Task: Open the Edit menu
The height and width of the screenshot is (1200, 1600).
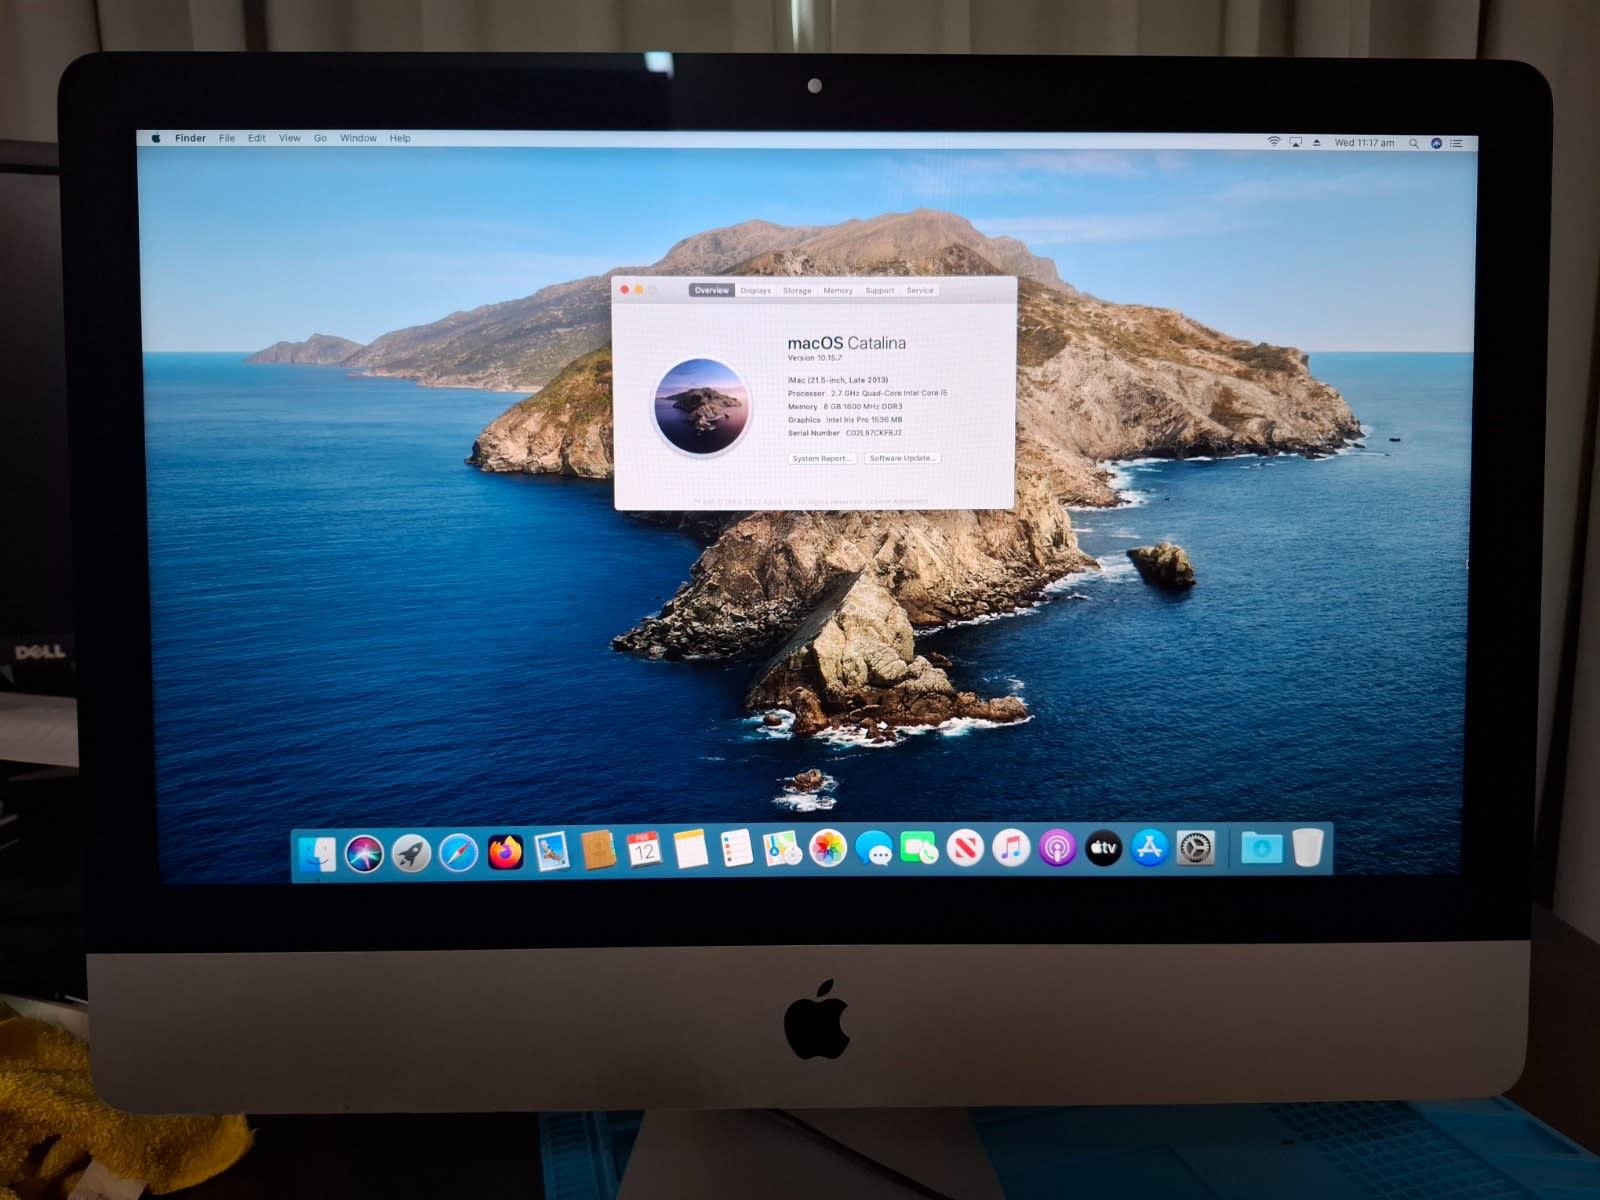Action: click(257, 138)
